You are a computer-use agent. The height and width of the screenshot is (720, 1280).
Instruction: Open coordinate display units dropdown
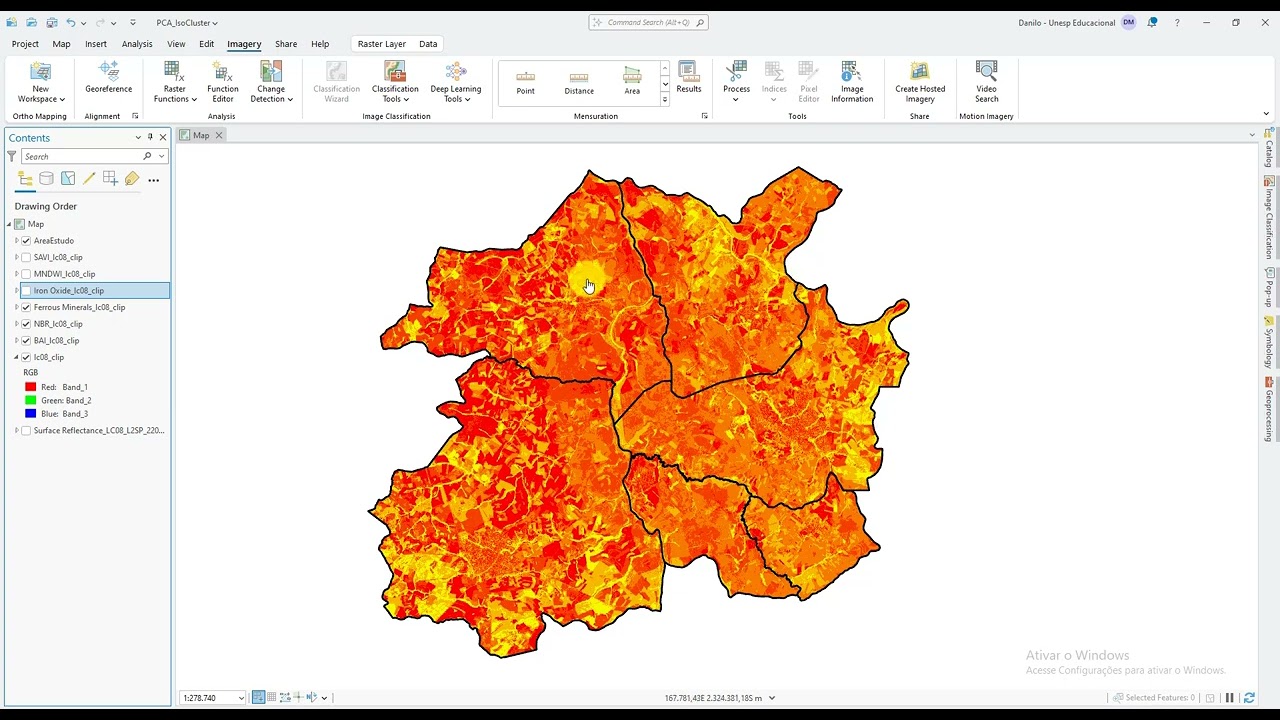click(771, 698)
